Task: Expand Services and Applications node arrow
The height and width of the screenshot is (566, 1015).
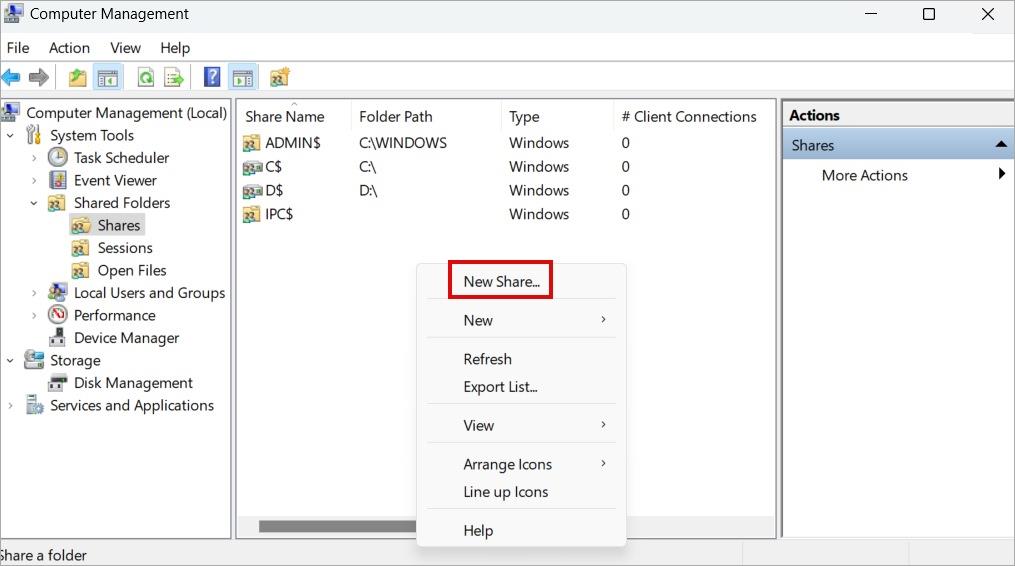Action: [10, 405]
